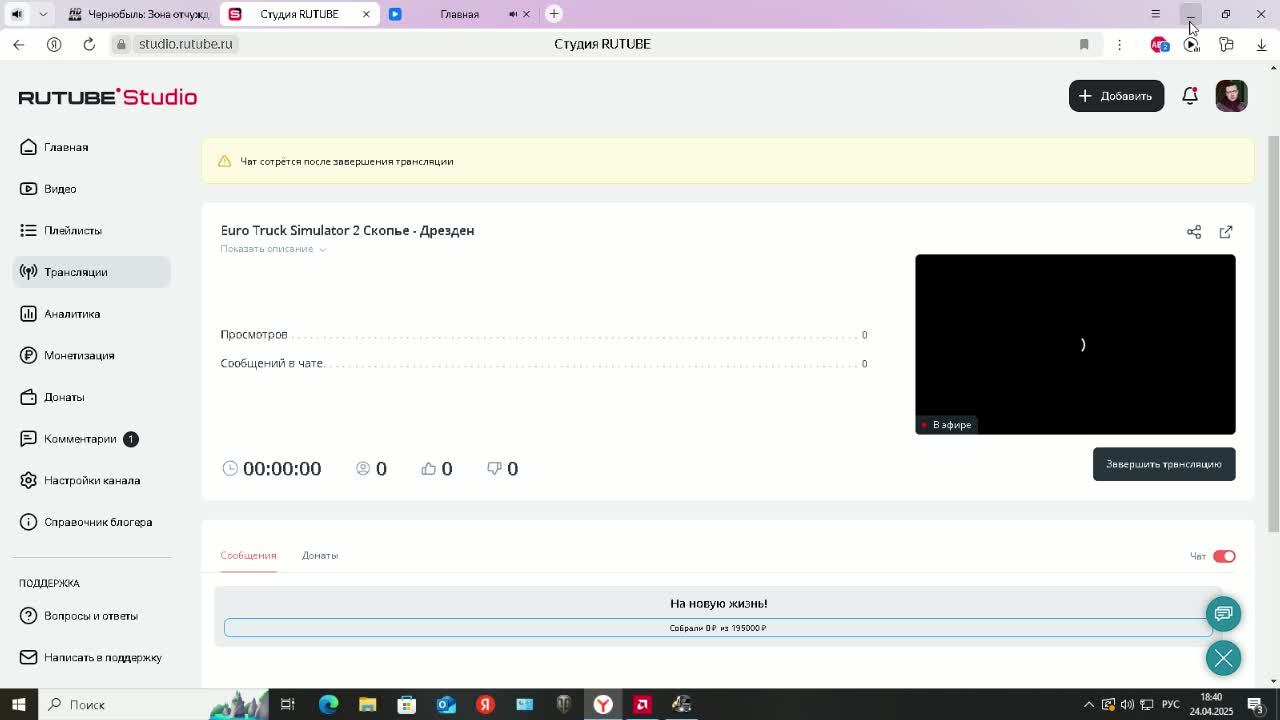
Task: Open Microsoft Edge from the taskbar
Action: click(x=328, y=704)
